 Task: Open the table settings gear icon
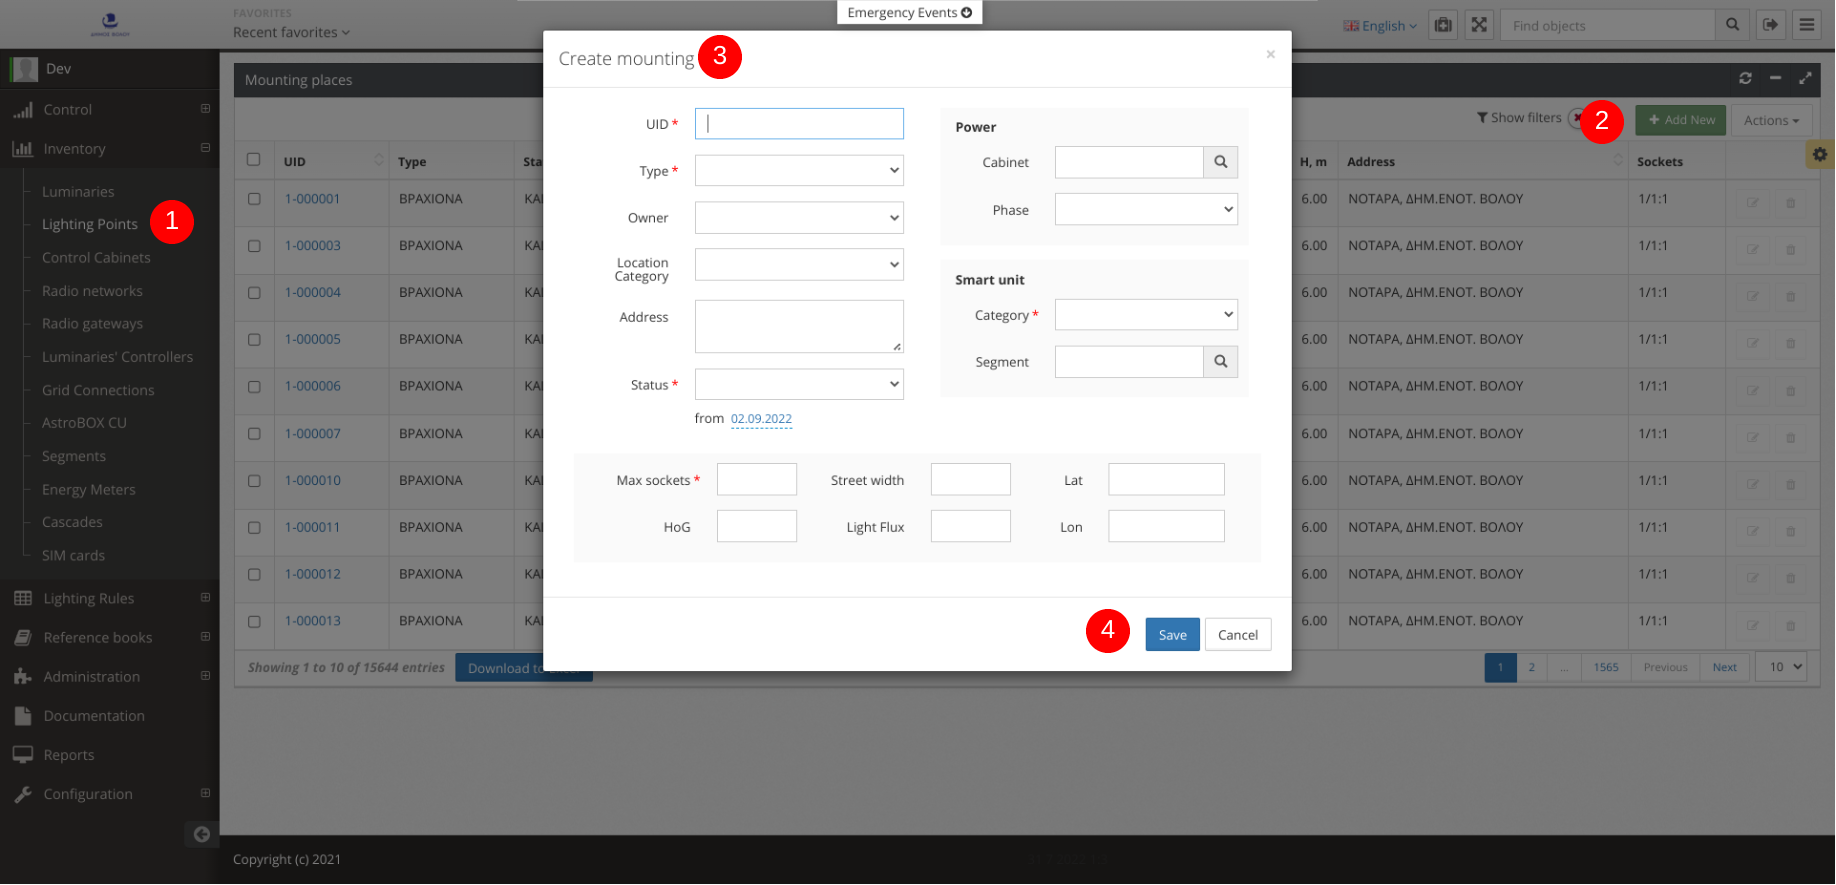point(1819,154)
